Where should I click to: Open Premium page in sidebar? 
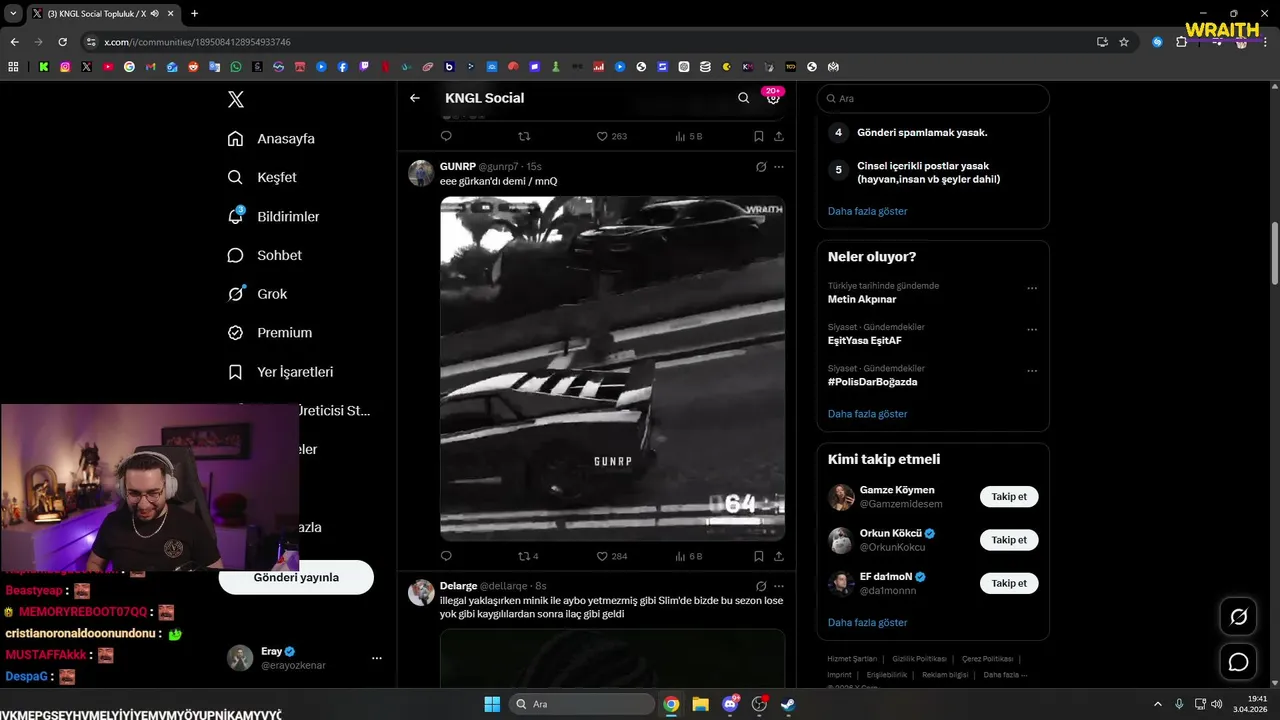(x=269, y=333)
